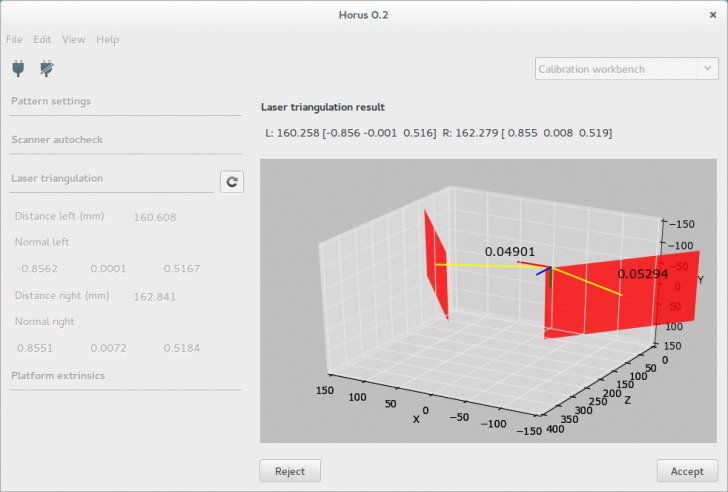The image size is (728, 492).
Task: Click Normal left value 0.5167
Action: click(182, 268)
